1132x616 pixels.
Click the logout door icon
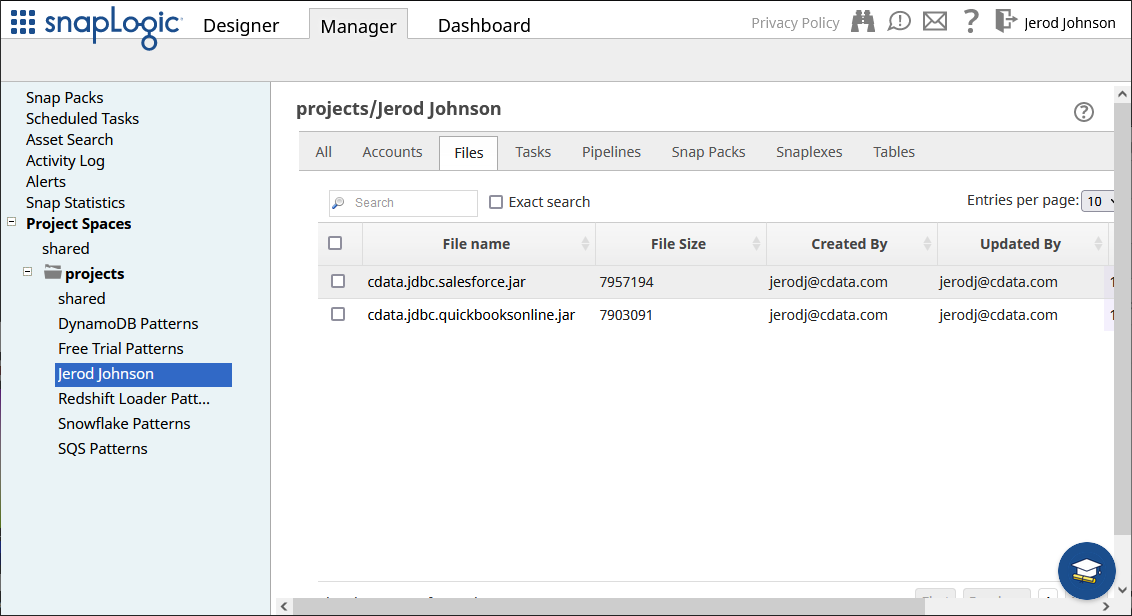click(1005, 21)
